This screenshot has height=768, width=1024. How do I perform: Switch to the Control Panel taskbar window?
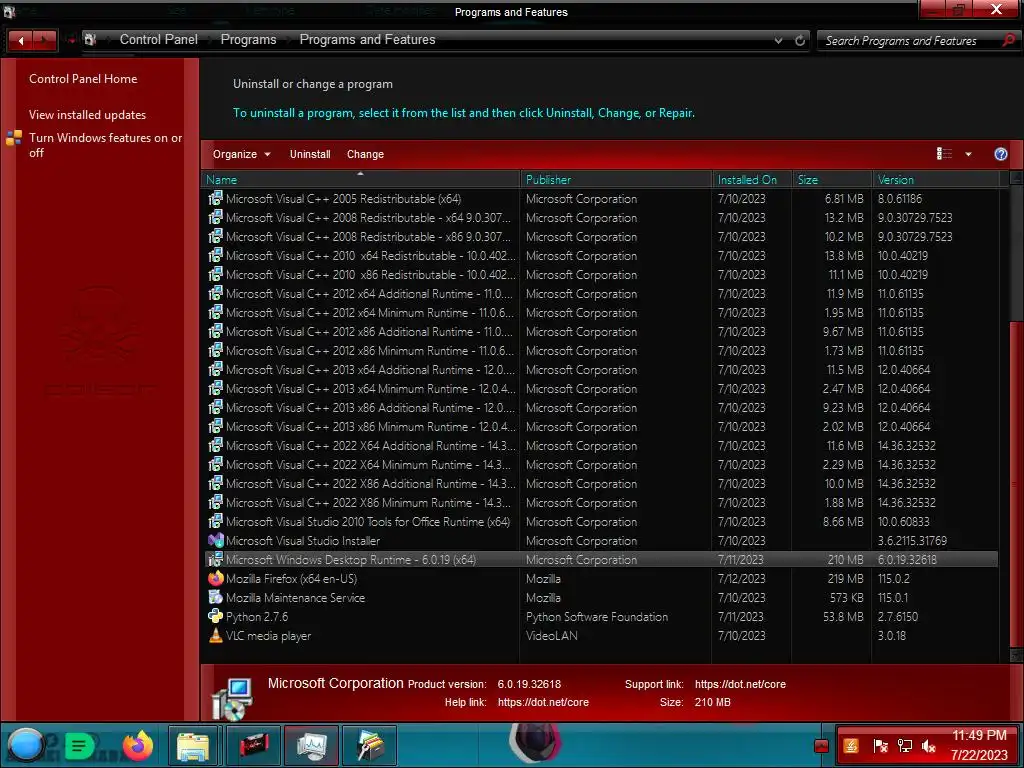pos(312,745)
